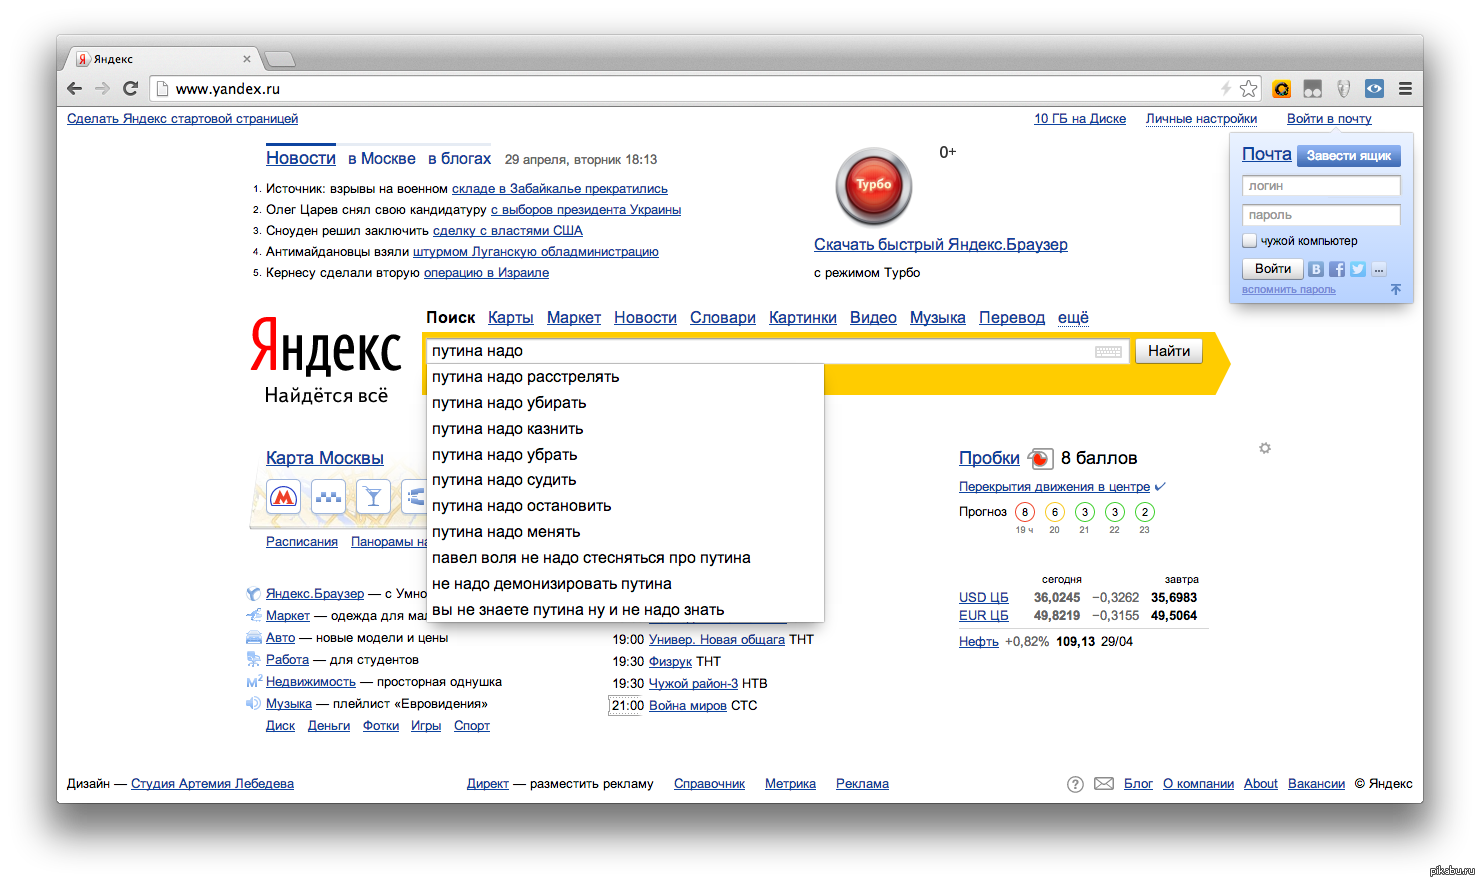Click the forecast circle for 23
This screenshot has height=882, width=1480.
tap(1145, 511)
